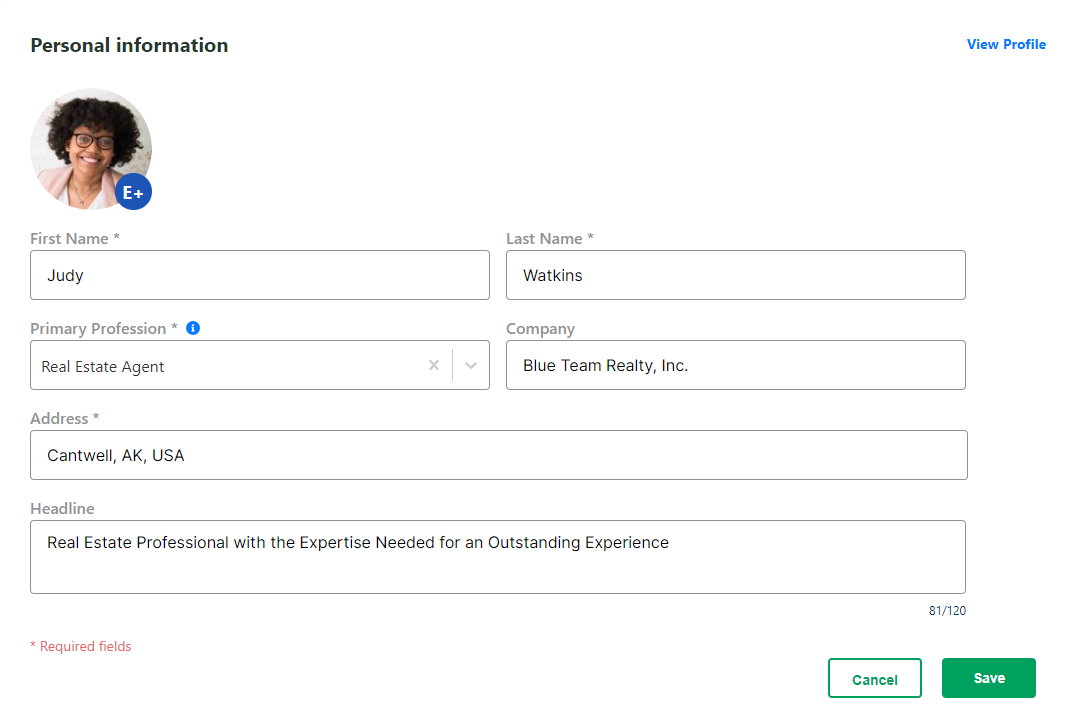The height and width of the screenshot is (724, 1071).
Task: Open the View Profile link
Action: (1006, 44)
